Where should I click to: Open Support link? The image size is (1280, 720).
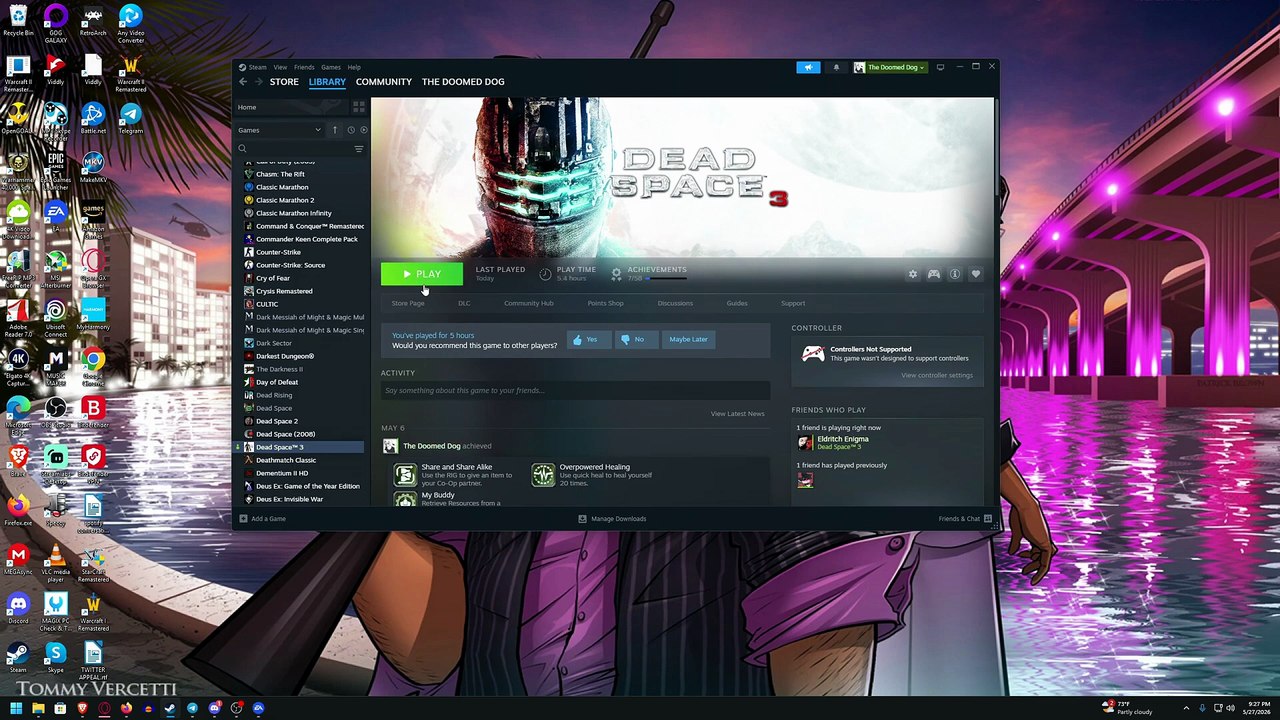793,303
